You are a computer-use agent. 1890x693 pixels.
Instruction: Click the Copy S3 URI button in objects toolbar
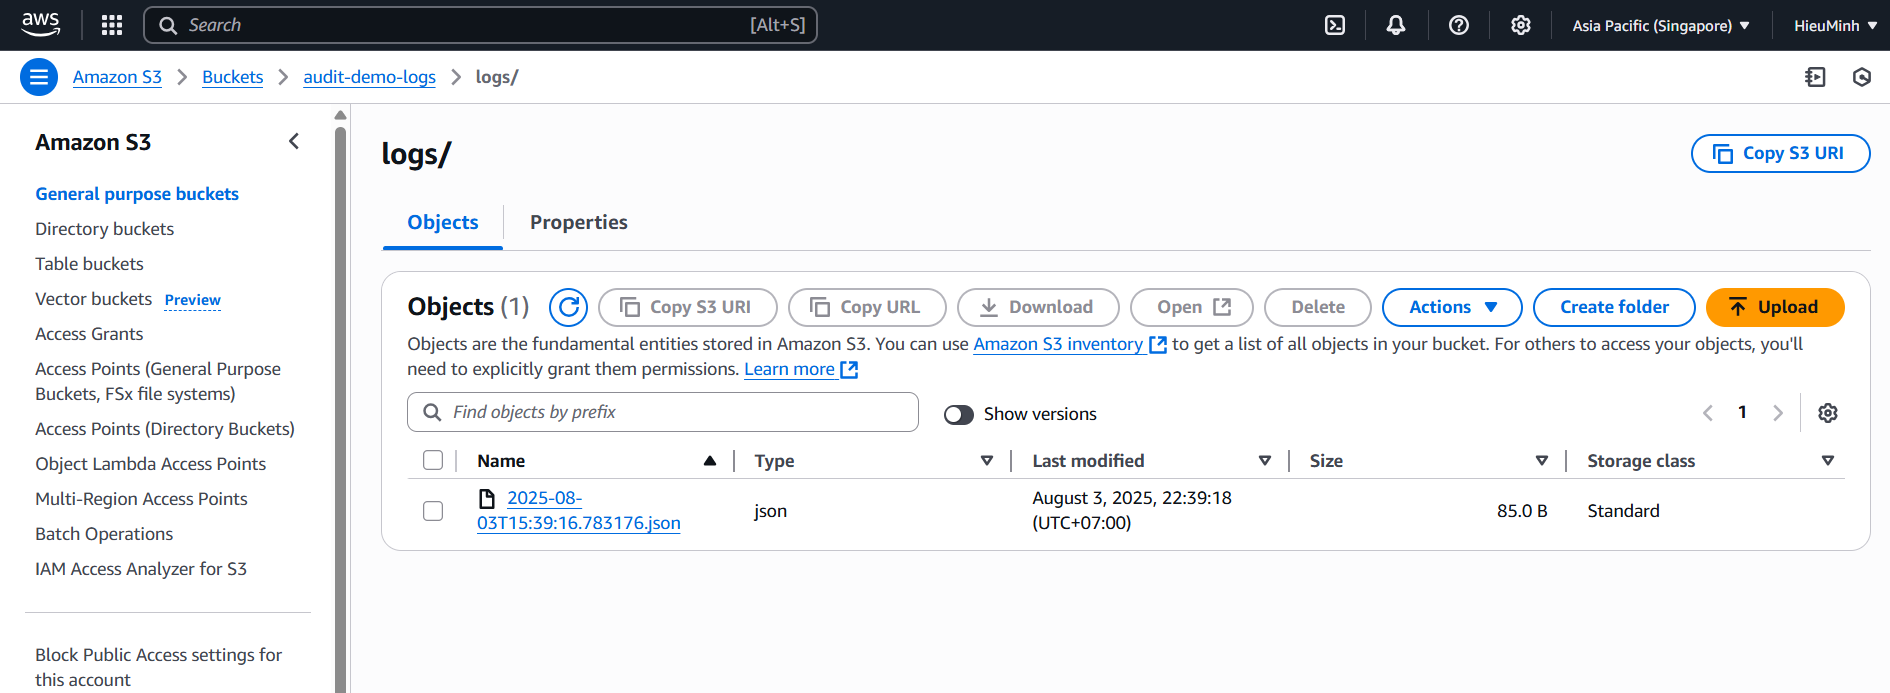coord(688,307)
